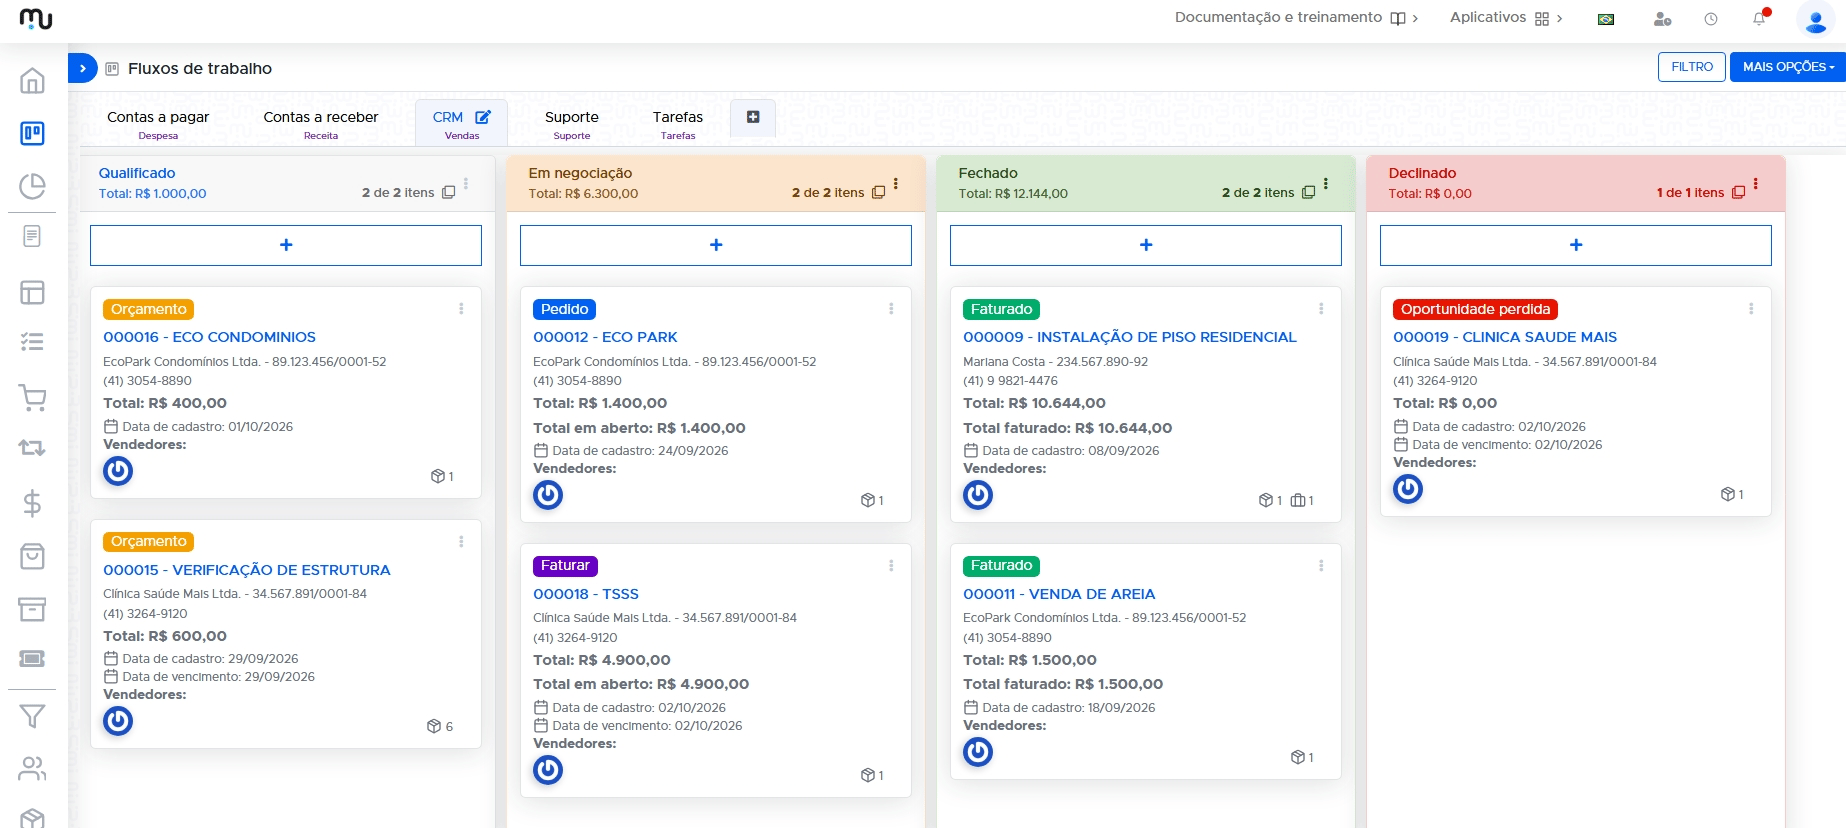Select the Kanban workflows sidebar icon
This screenshot has width=1846, height=828.
click(32, 133)
